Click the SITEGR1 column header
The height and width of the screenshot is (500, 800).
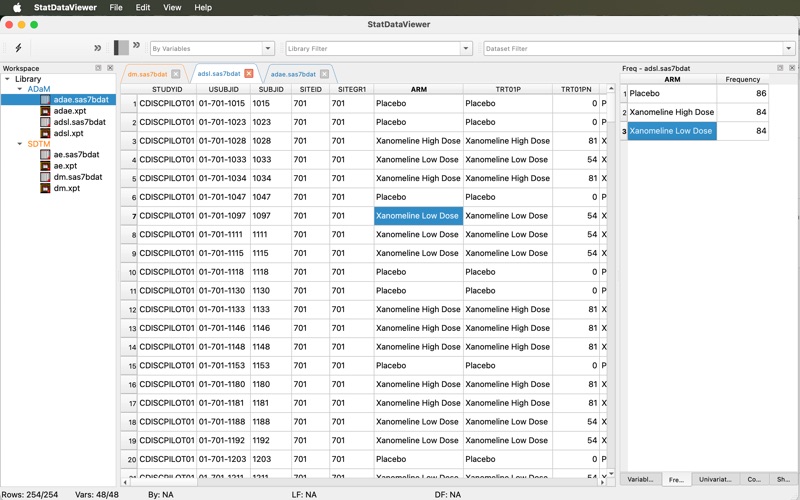point(352,89)
